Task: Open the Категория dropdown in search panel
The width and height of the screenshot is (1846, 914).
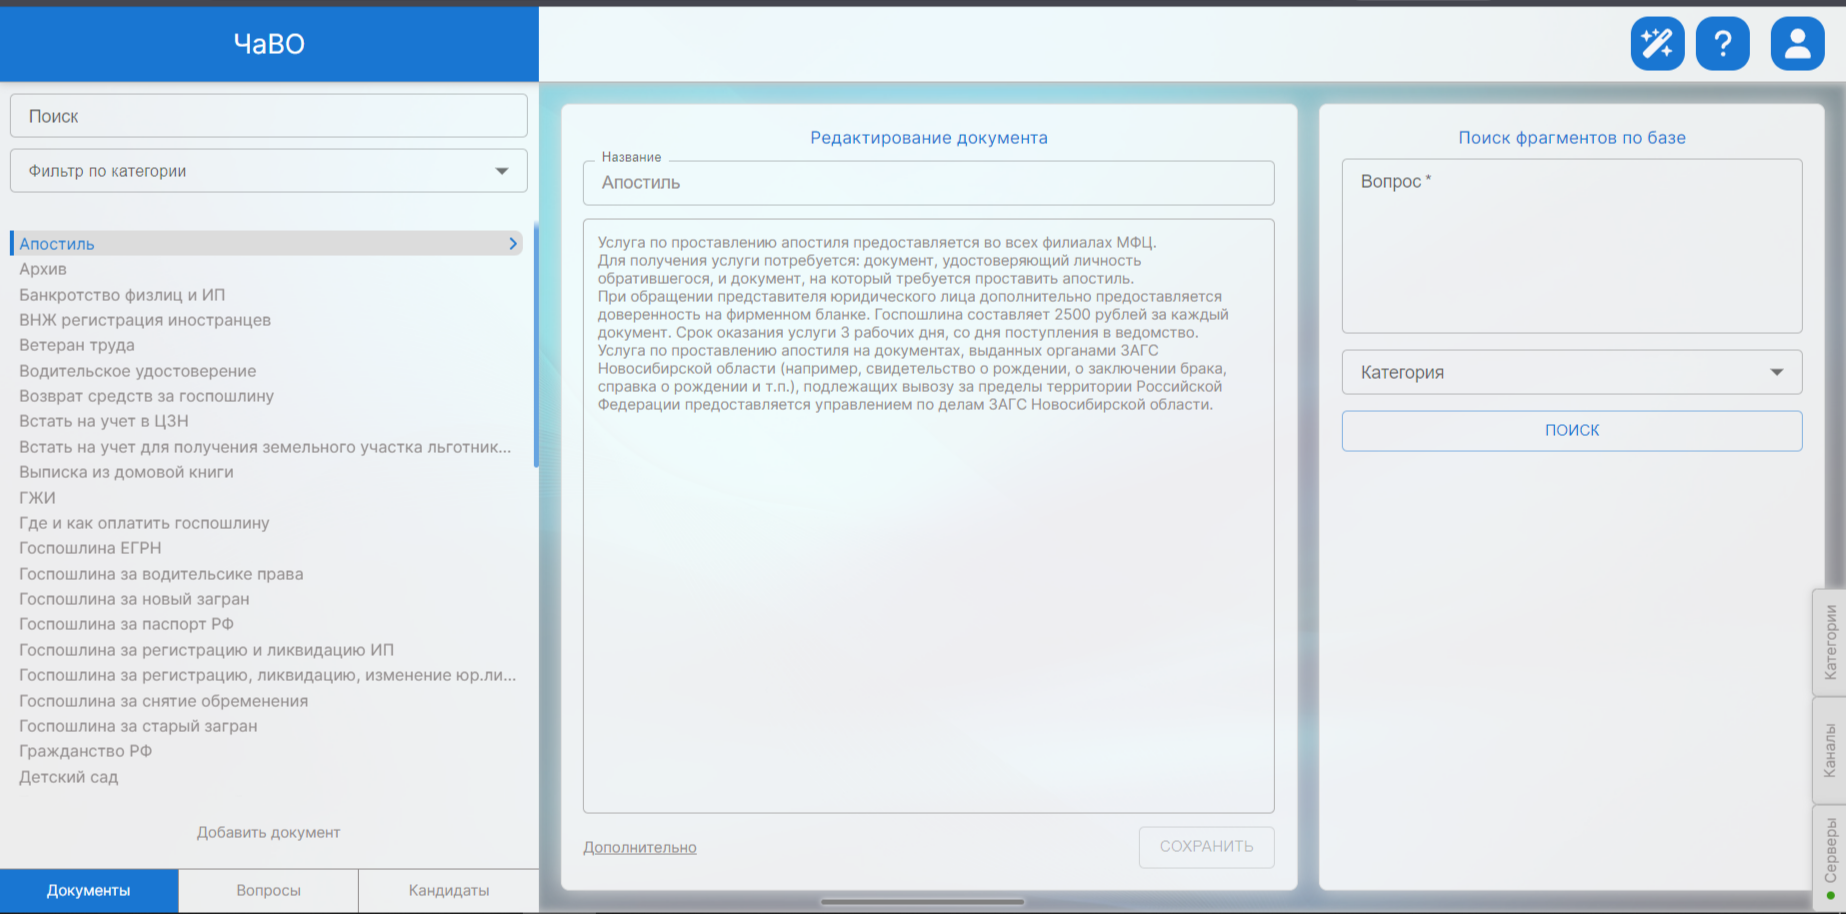Action: [1571, 372]
